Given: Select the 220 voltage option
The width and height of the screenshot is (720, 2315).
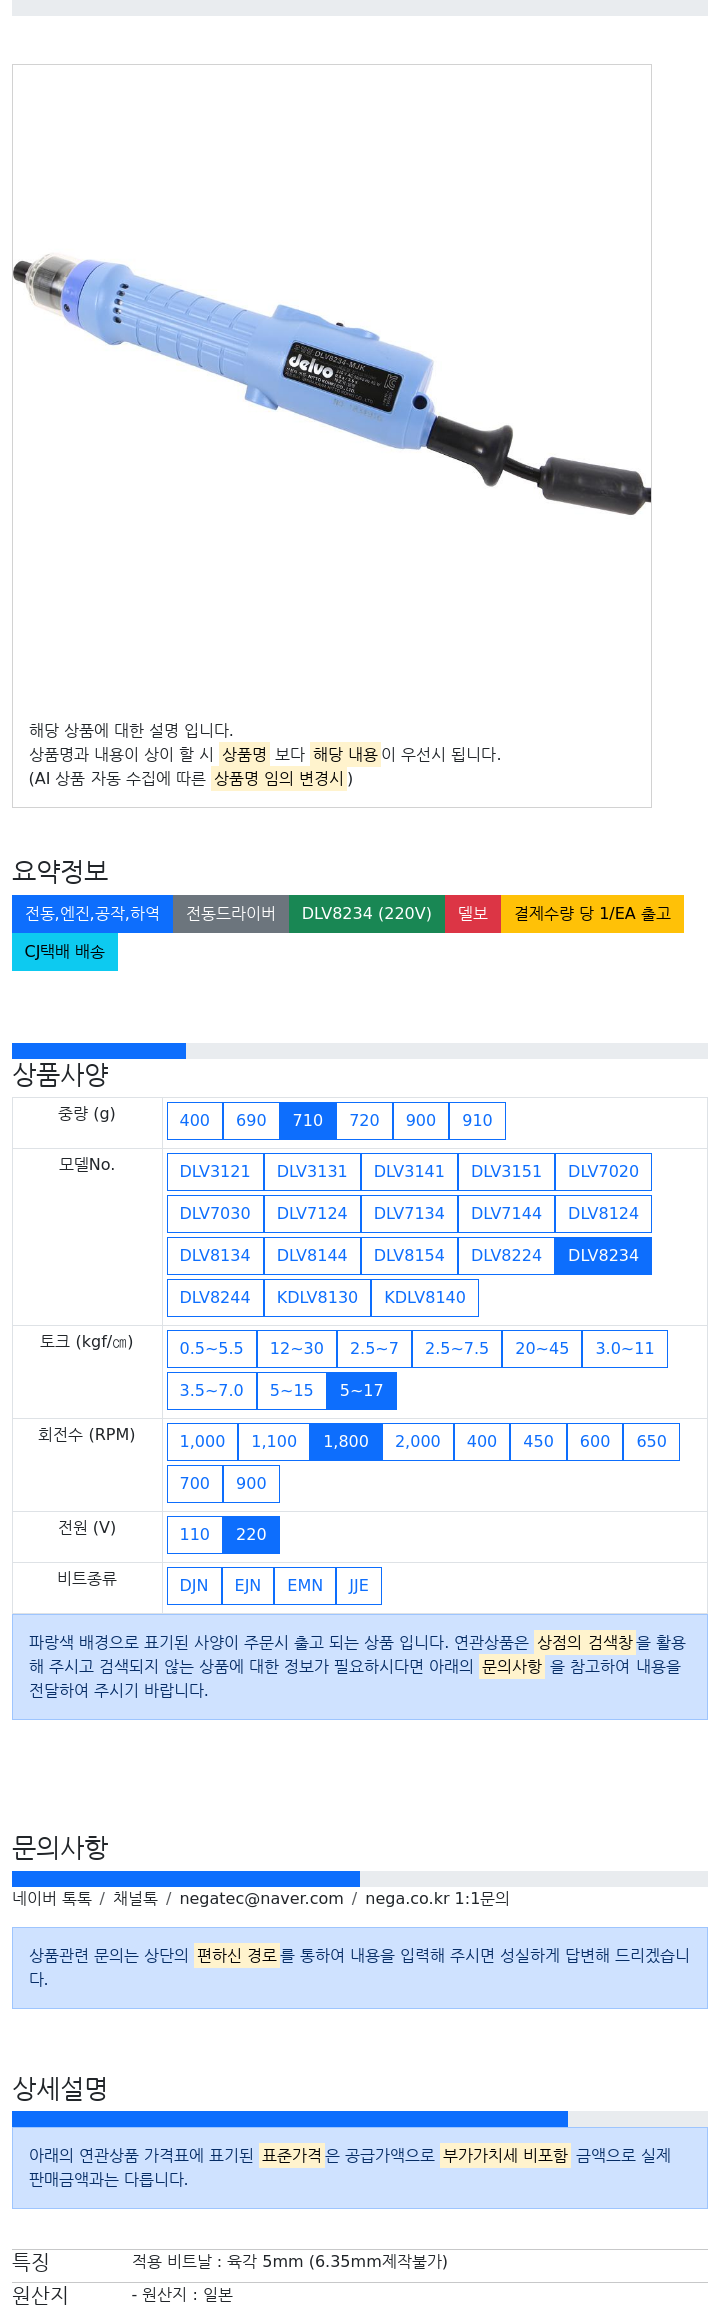Looking at the screenshot, I should pos(251,1535).
